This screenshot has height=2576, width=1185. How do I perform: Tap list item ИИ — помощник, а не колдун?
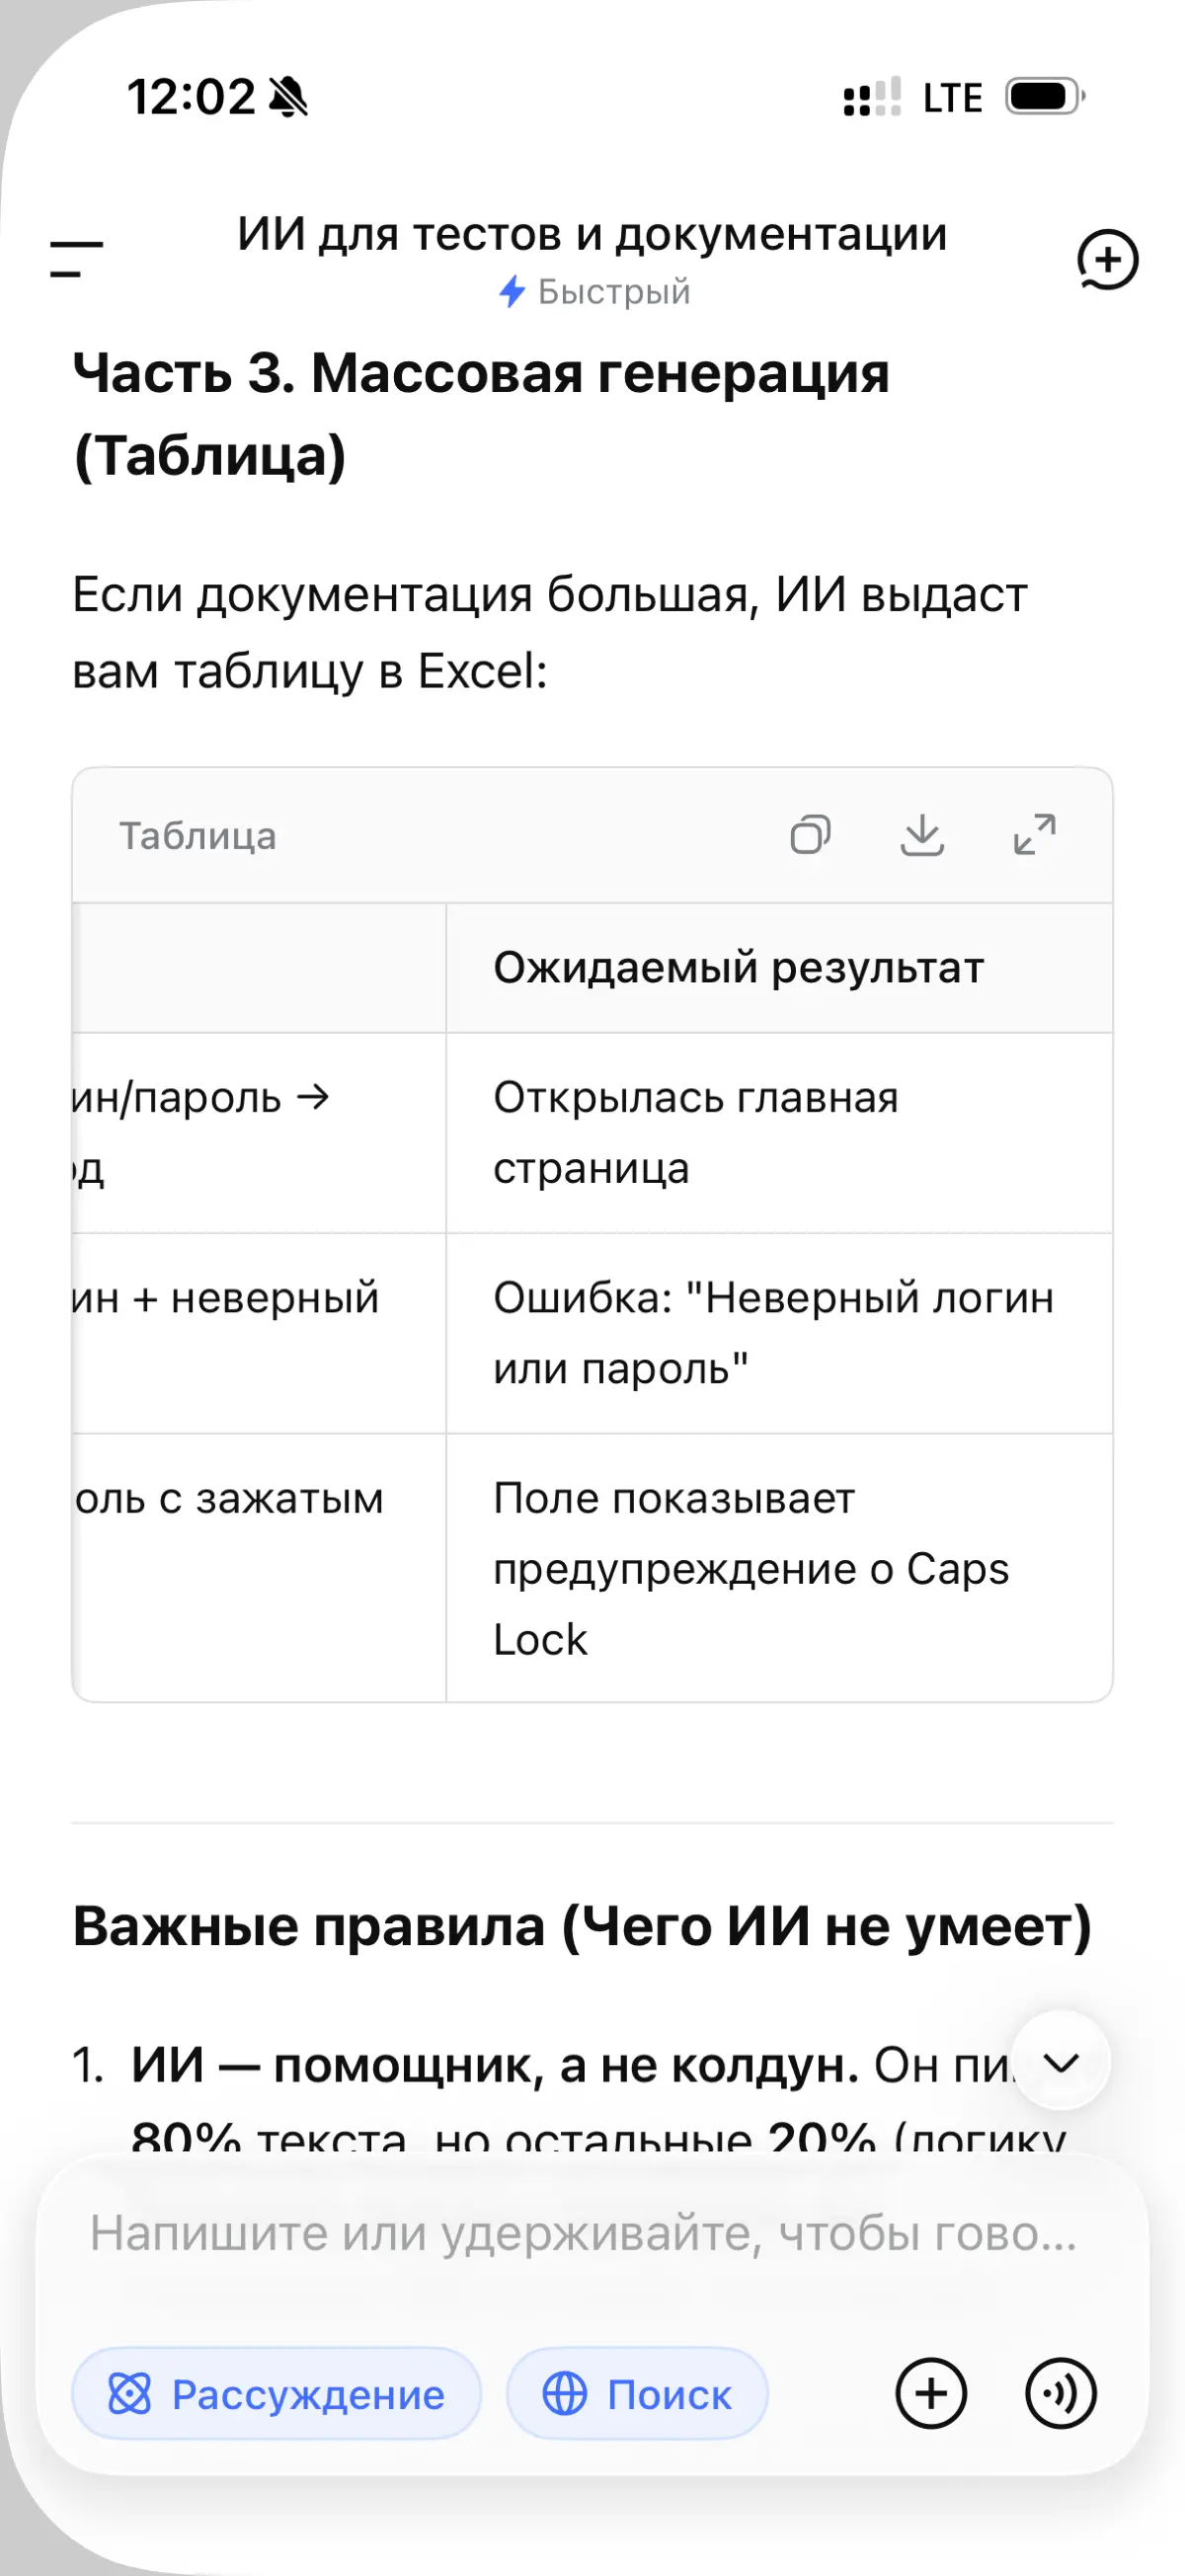pos(495,2064)
